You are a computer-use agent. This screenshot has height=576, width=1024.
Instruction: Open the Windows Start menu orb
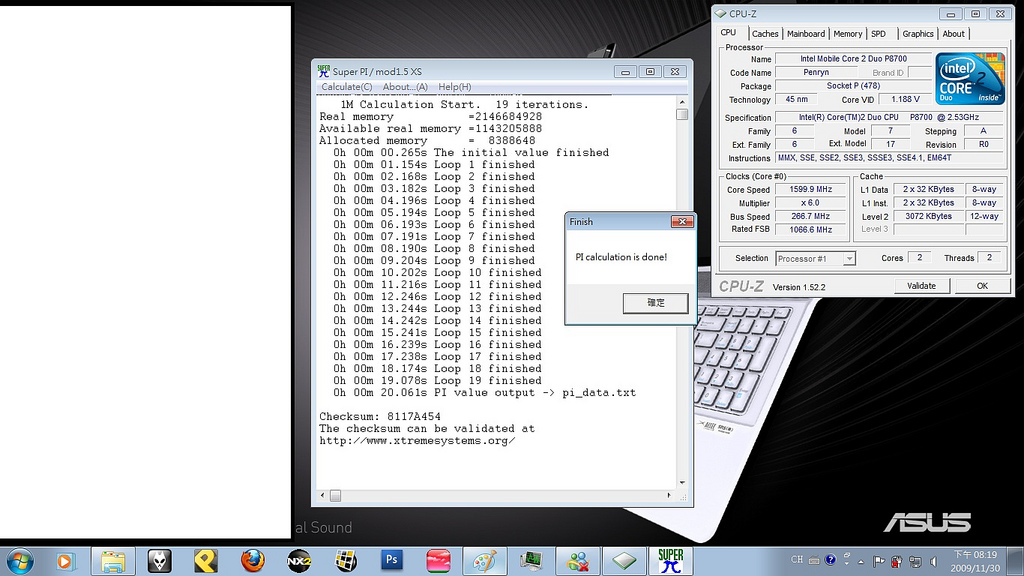coord(20,561)
